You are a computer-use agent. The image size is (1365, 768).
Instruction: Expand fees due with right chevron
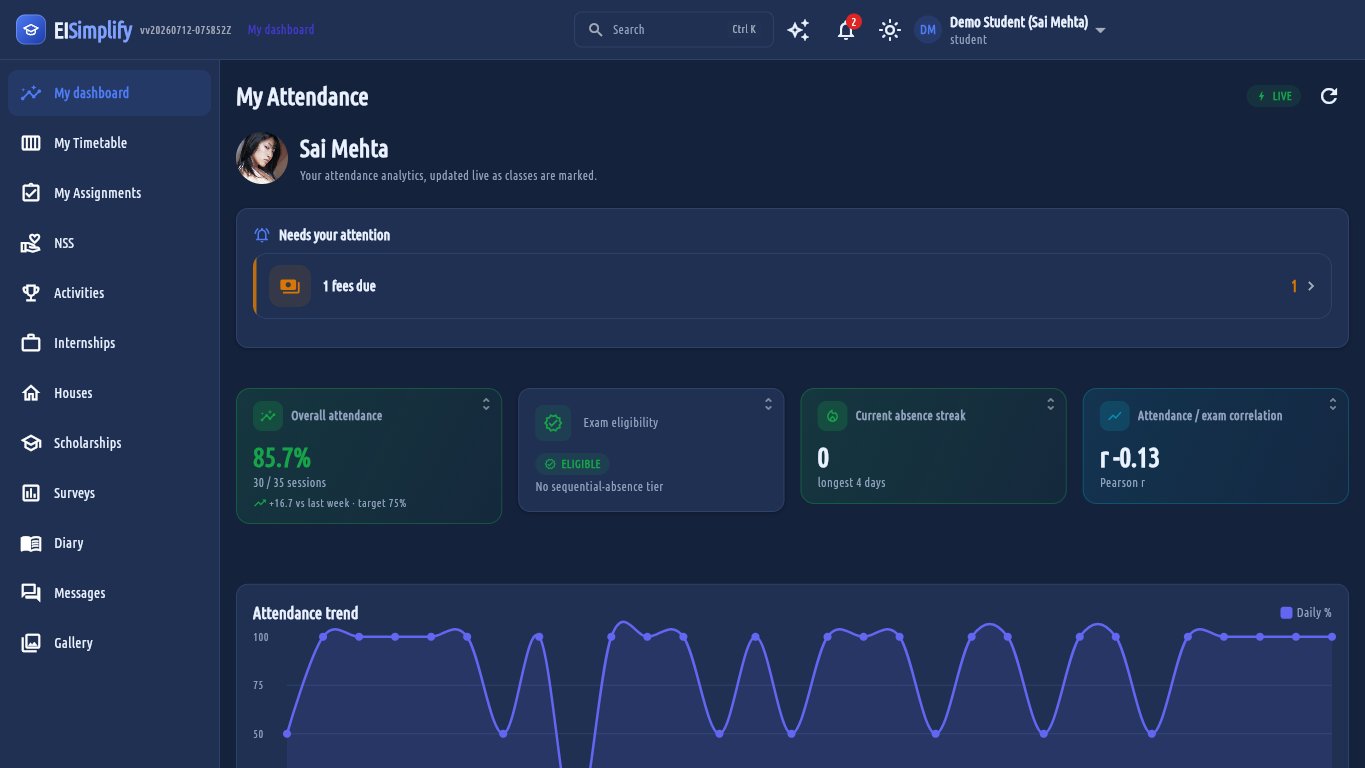click(x=1311, y=286)
